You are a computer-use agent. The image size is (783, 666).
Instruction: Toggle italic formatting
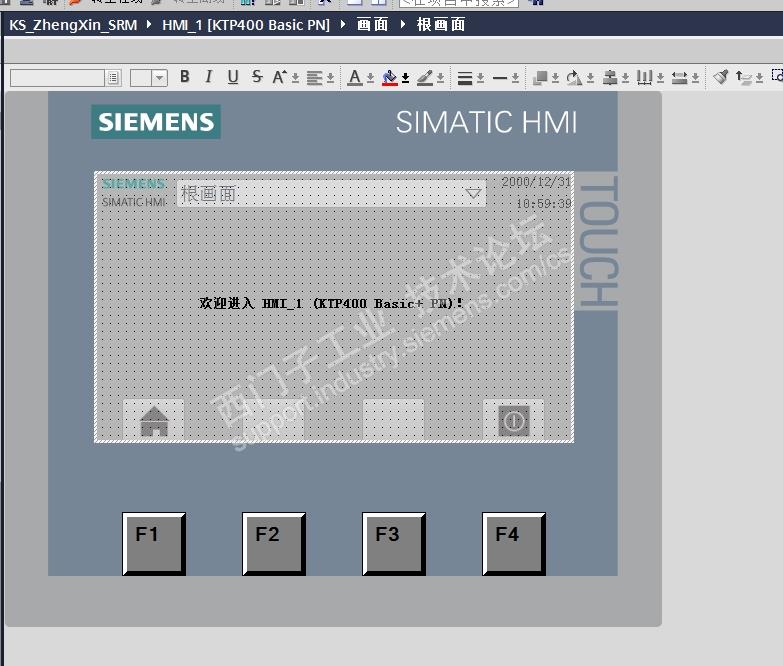pos(208,77)
